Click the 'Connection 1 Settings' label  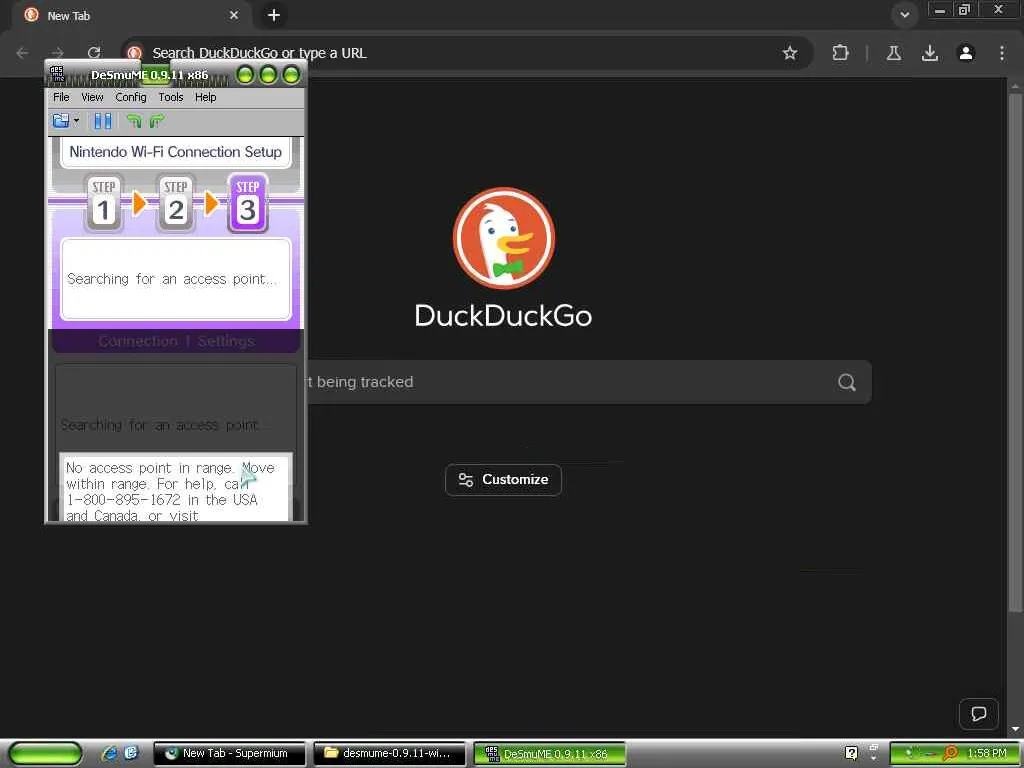[x=176, y=341]
